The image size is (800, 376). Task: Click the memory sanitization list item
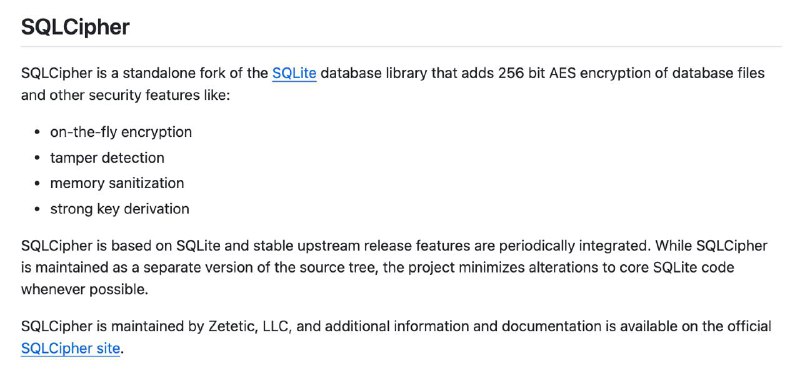(117, 183)
